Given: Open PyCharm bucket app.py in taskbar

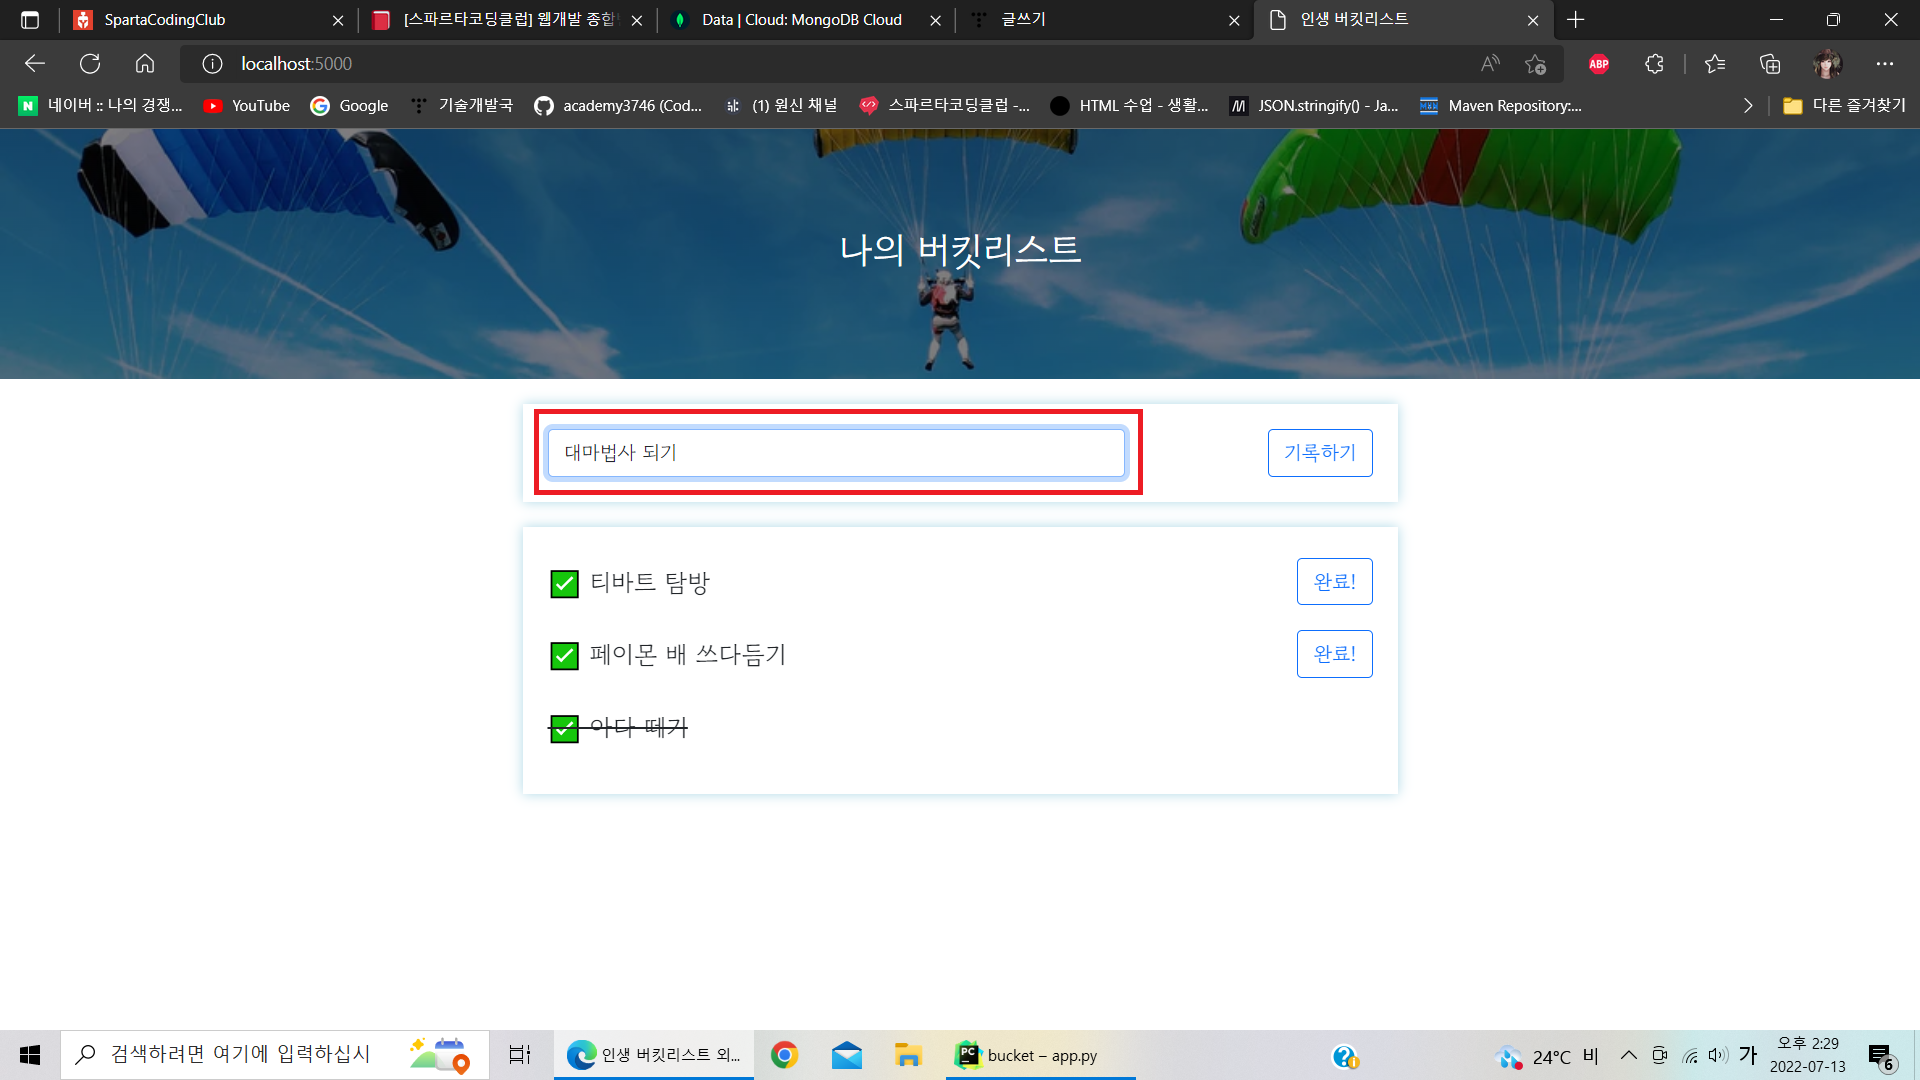Looking at the screenshot, I should point(1040,1055).
